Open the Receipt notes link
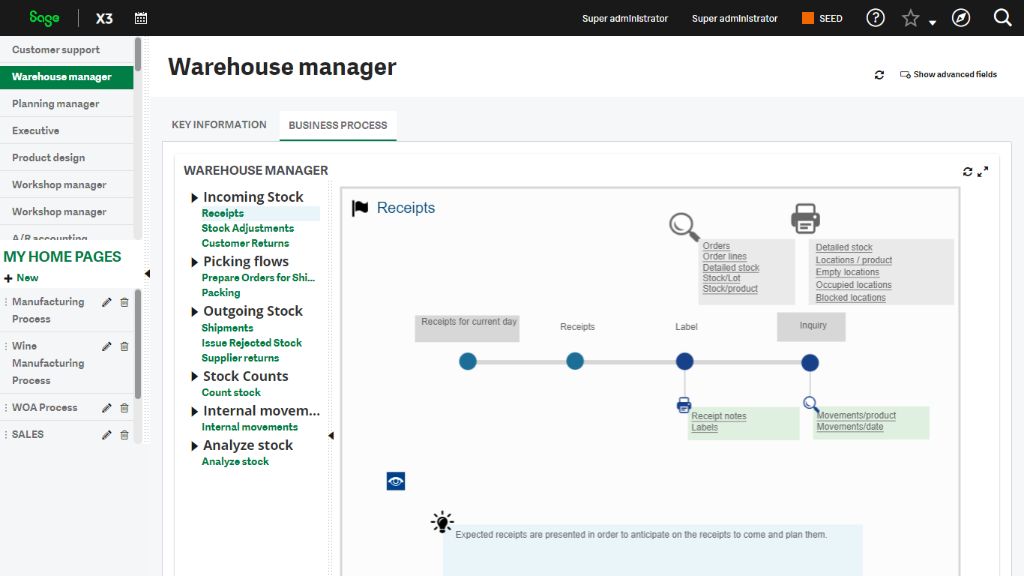This screenshot has width=1024, height=576. tap(718, 416)
